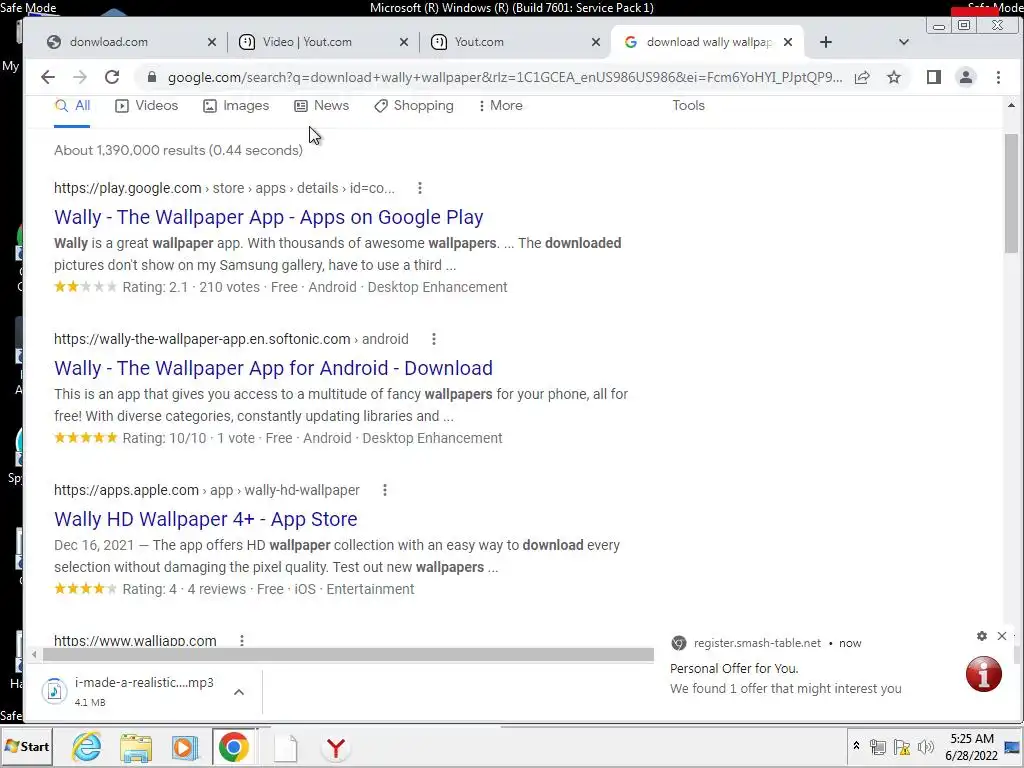1024x768 pixels.
Task: Open options for softonic.com result
Action: pyautogui.click(x=434, y=339)
